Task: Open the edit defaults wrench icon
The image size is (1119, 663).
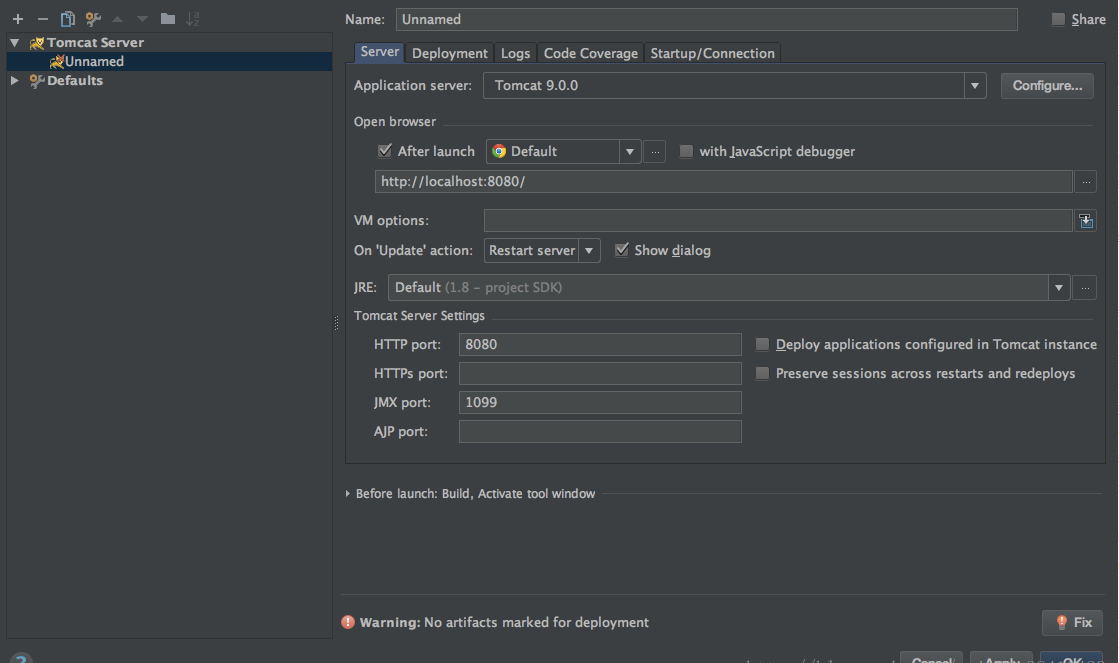Action: pyautogui.click(x=93, y=19)
